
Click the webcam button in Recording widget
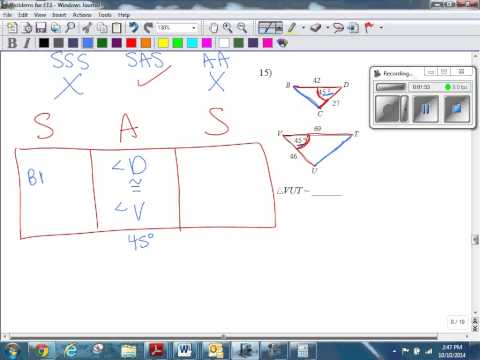387,109
